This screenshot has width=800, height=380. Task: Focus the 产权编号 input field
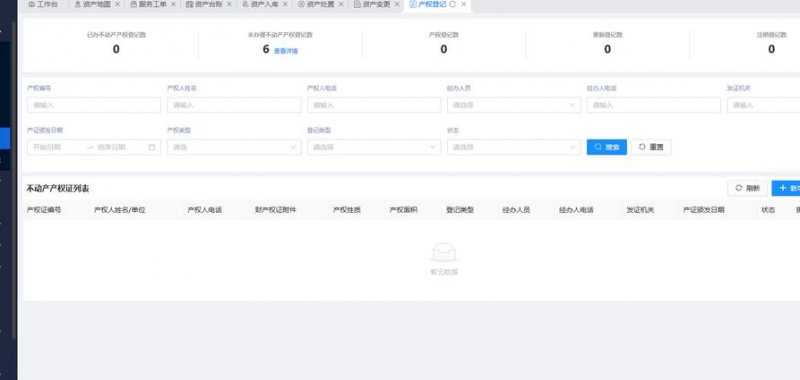pos(94,105)
